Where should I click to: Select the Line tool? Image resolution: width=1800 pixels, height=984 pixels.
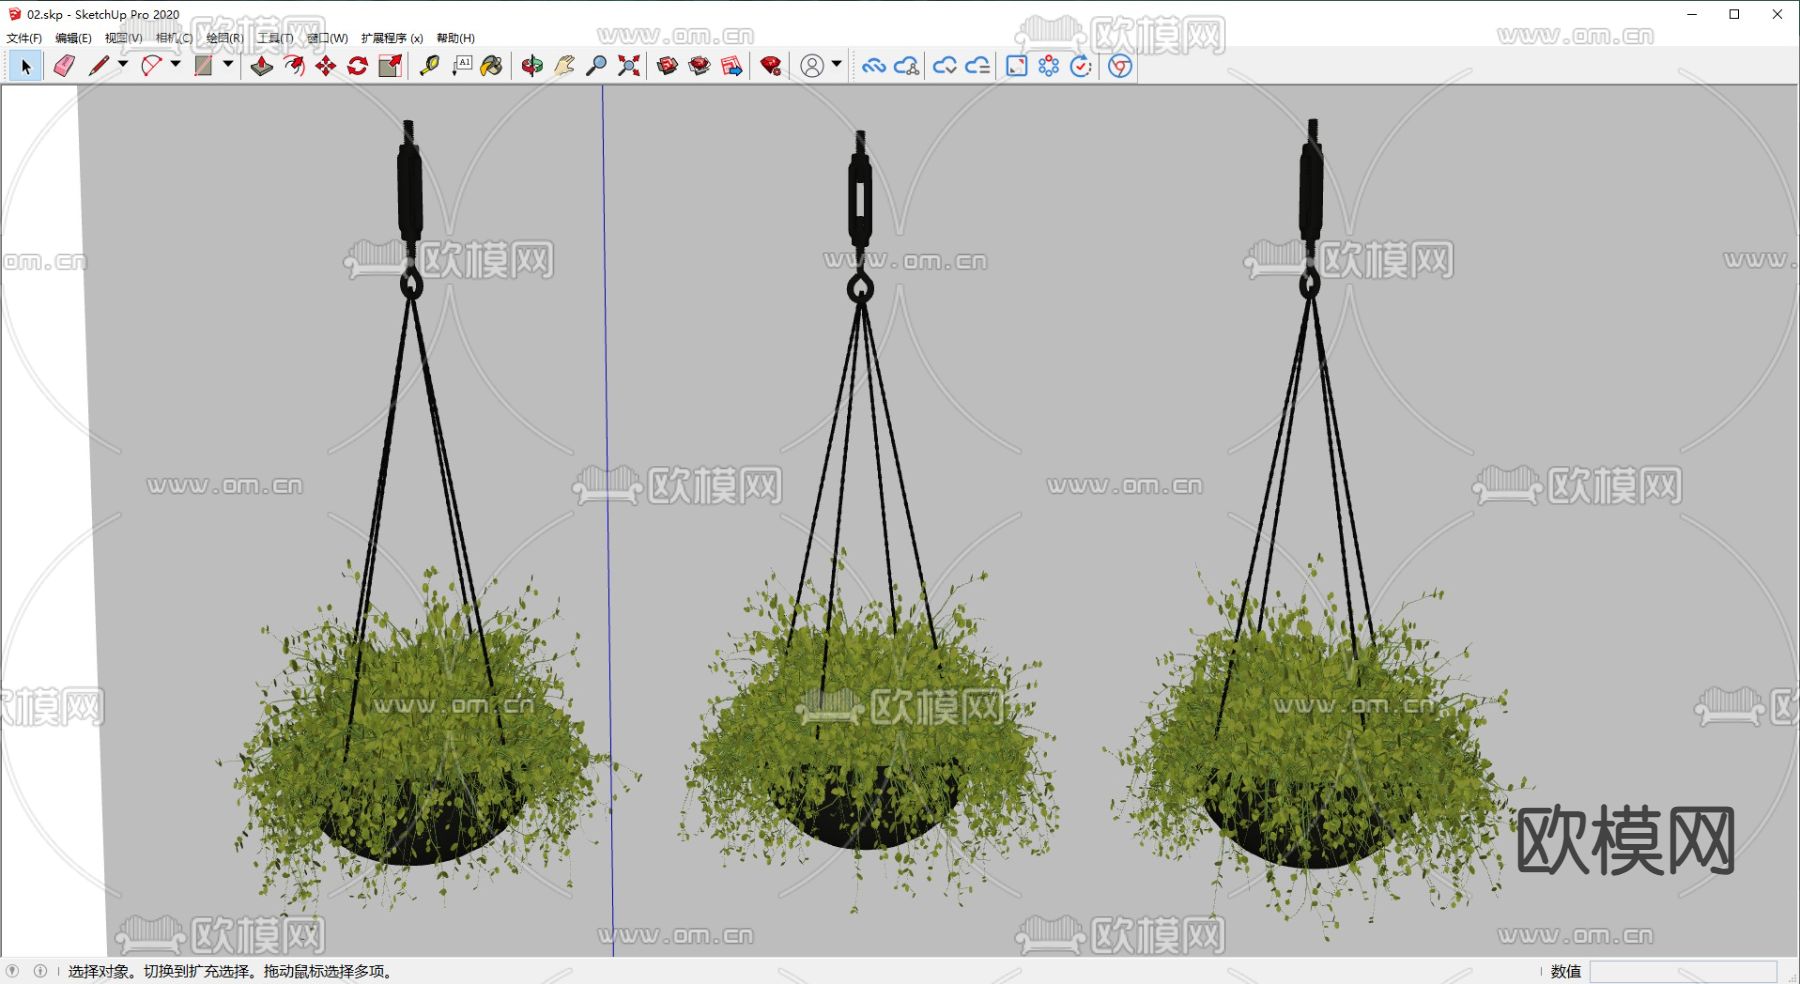pyautogui.click(x=99, y=66)
